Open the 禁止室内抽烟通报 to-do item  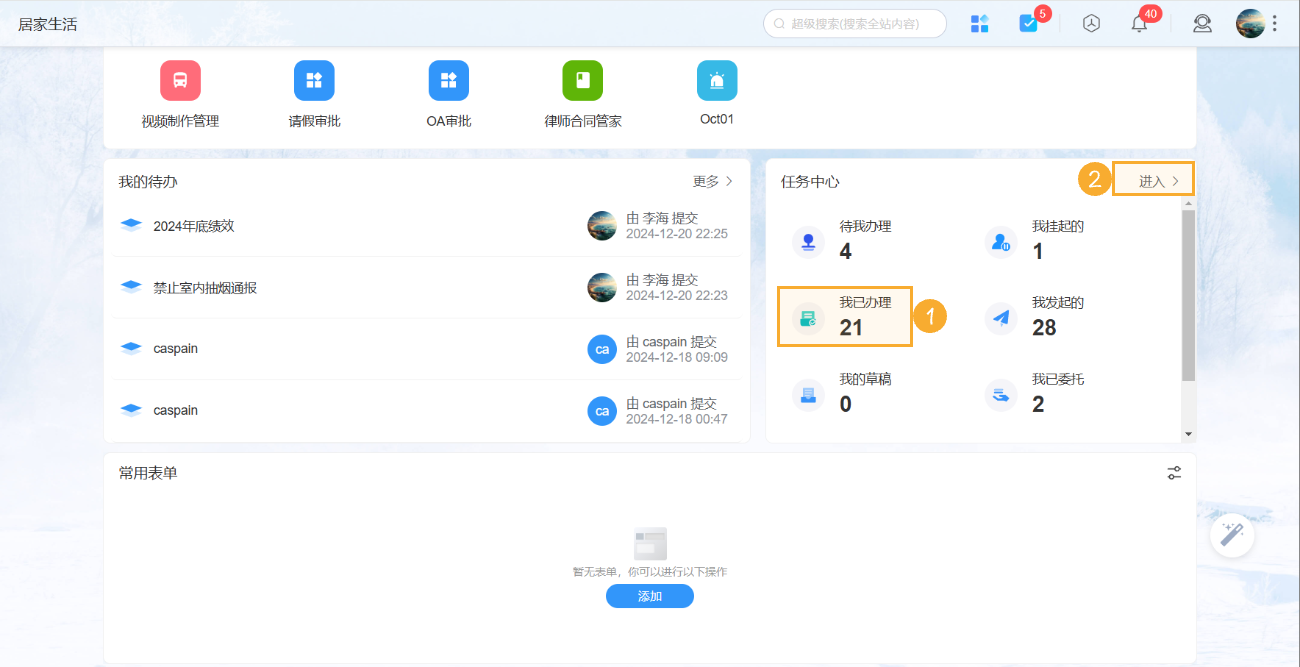pos(205,288)
